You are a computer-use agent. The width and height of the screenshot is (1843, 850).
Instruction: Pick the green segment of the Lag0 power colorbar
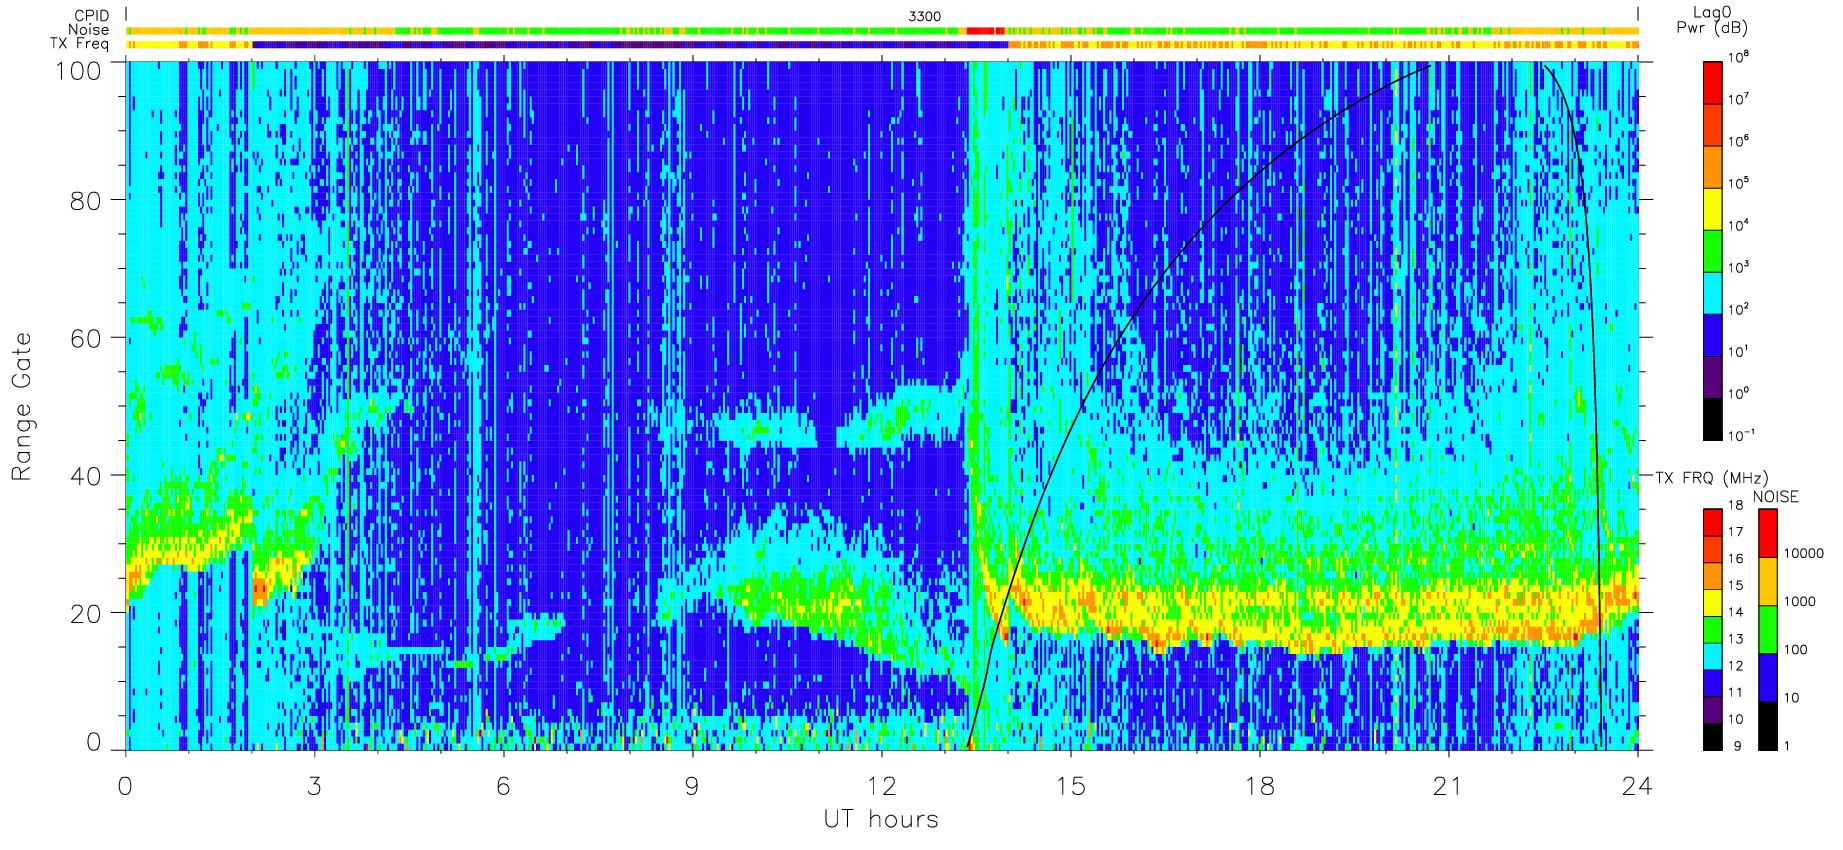[x=1713, y=251]
